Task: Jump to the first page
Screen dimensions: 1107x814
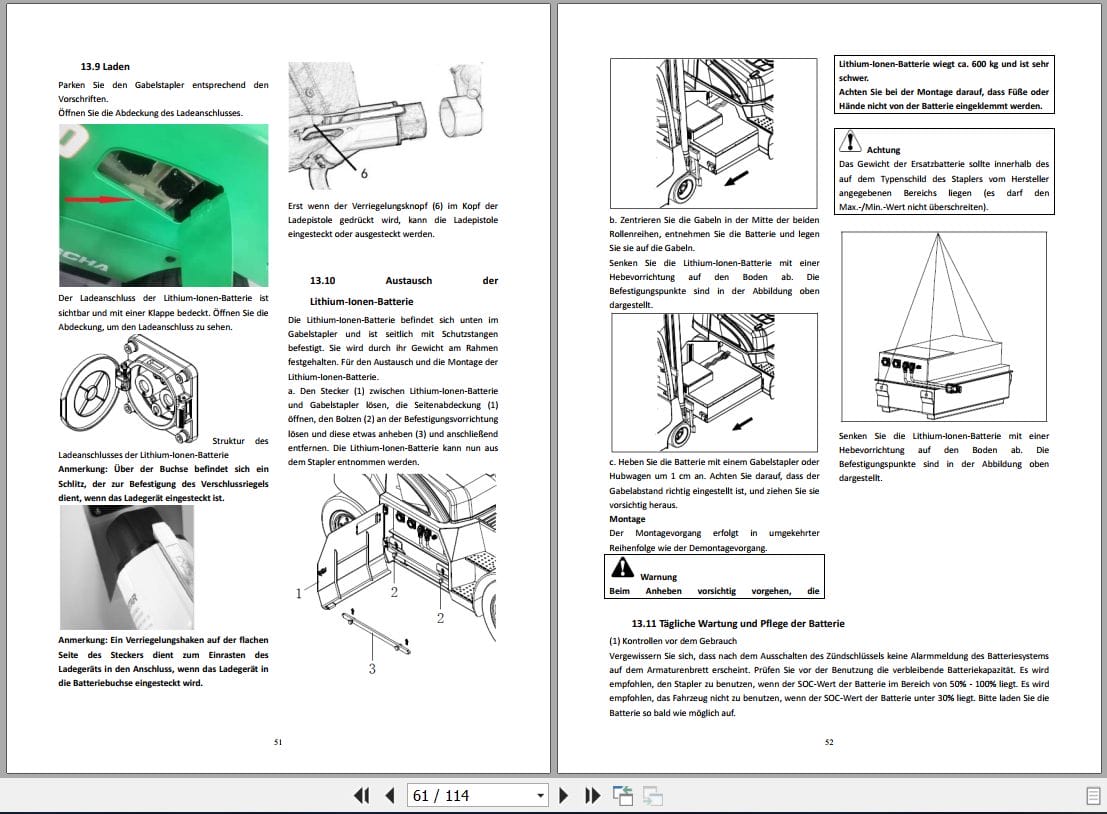Action: click(x=361, y=795)
